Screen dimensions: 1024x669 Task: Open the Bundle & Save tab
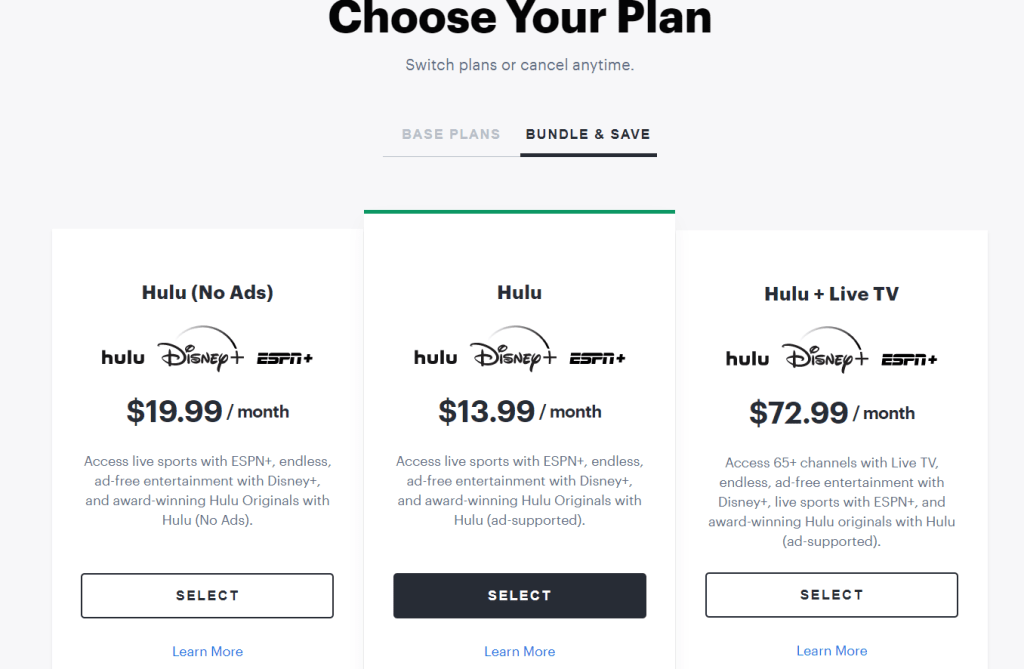(x=588, y=134)
